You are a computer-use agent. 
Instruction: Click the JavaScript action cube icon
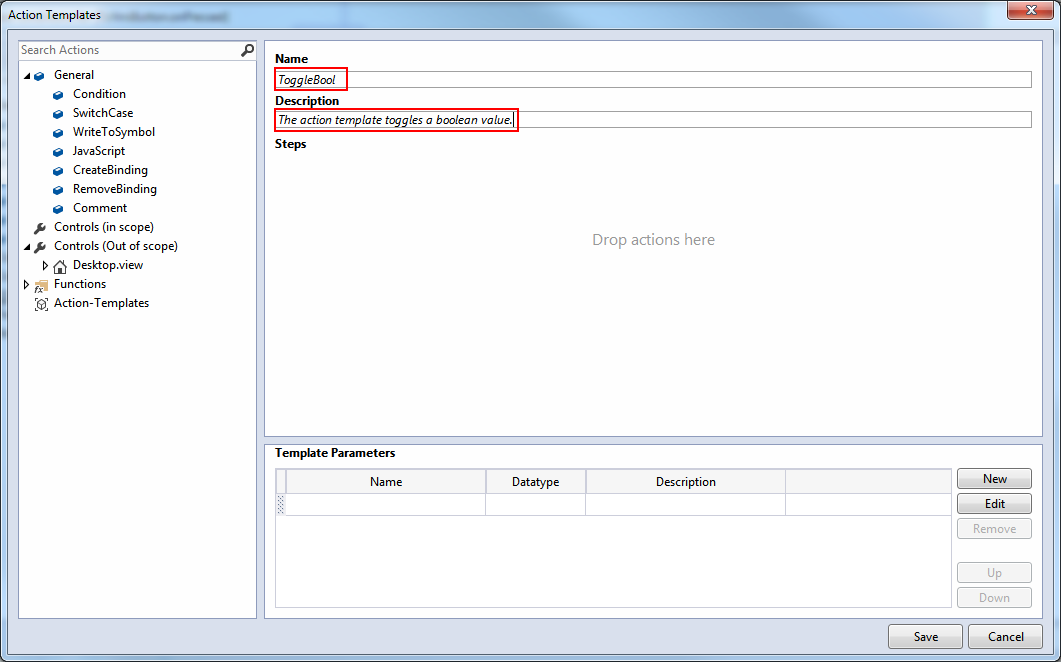click(58, 152)
